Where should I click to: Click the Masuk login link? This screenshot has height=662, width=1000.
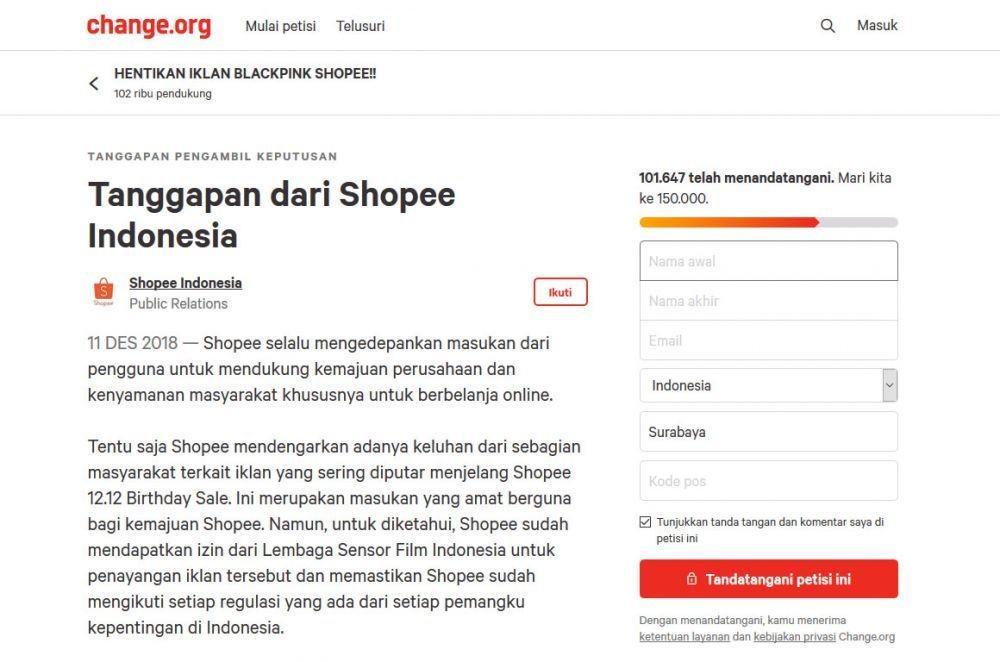tap(877, 26)
